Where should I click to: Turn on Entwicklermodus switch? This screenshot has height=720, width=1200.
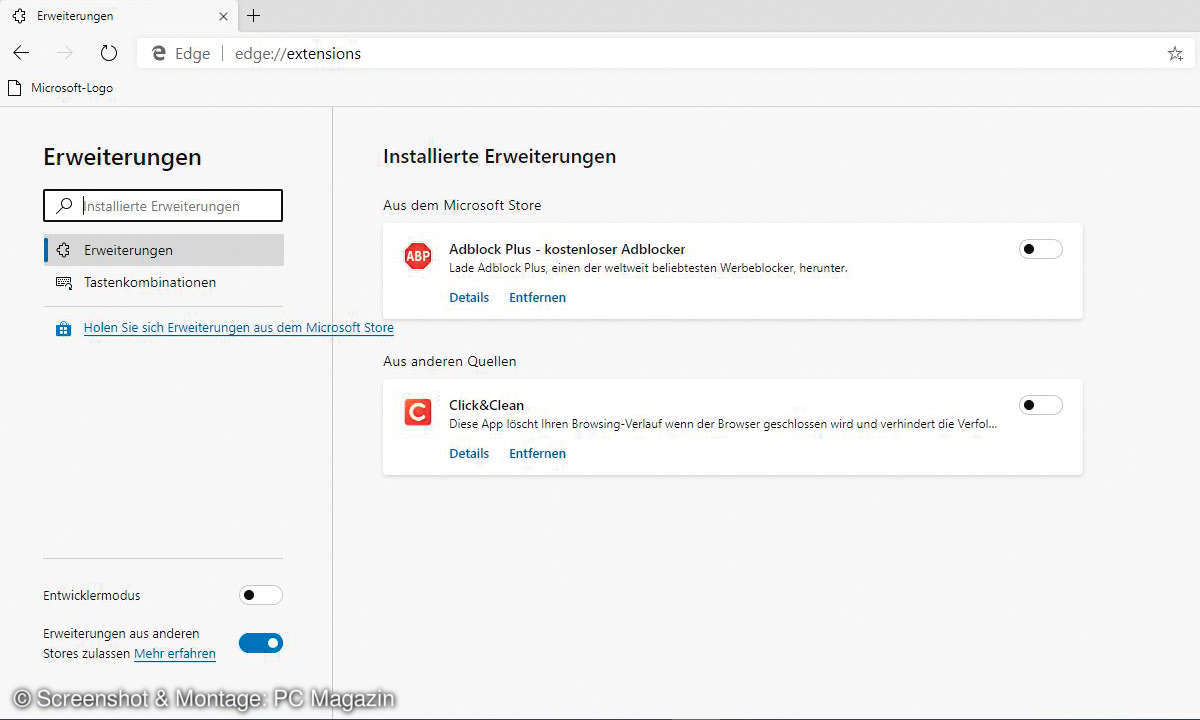coord(261,595)
